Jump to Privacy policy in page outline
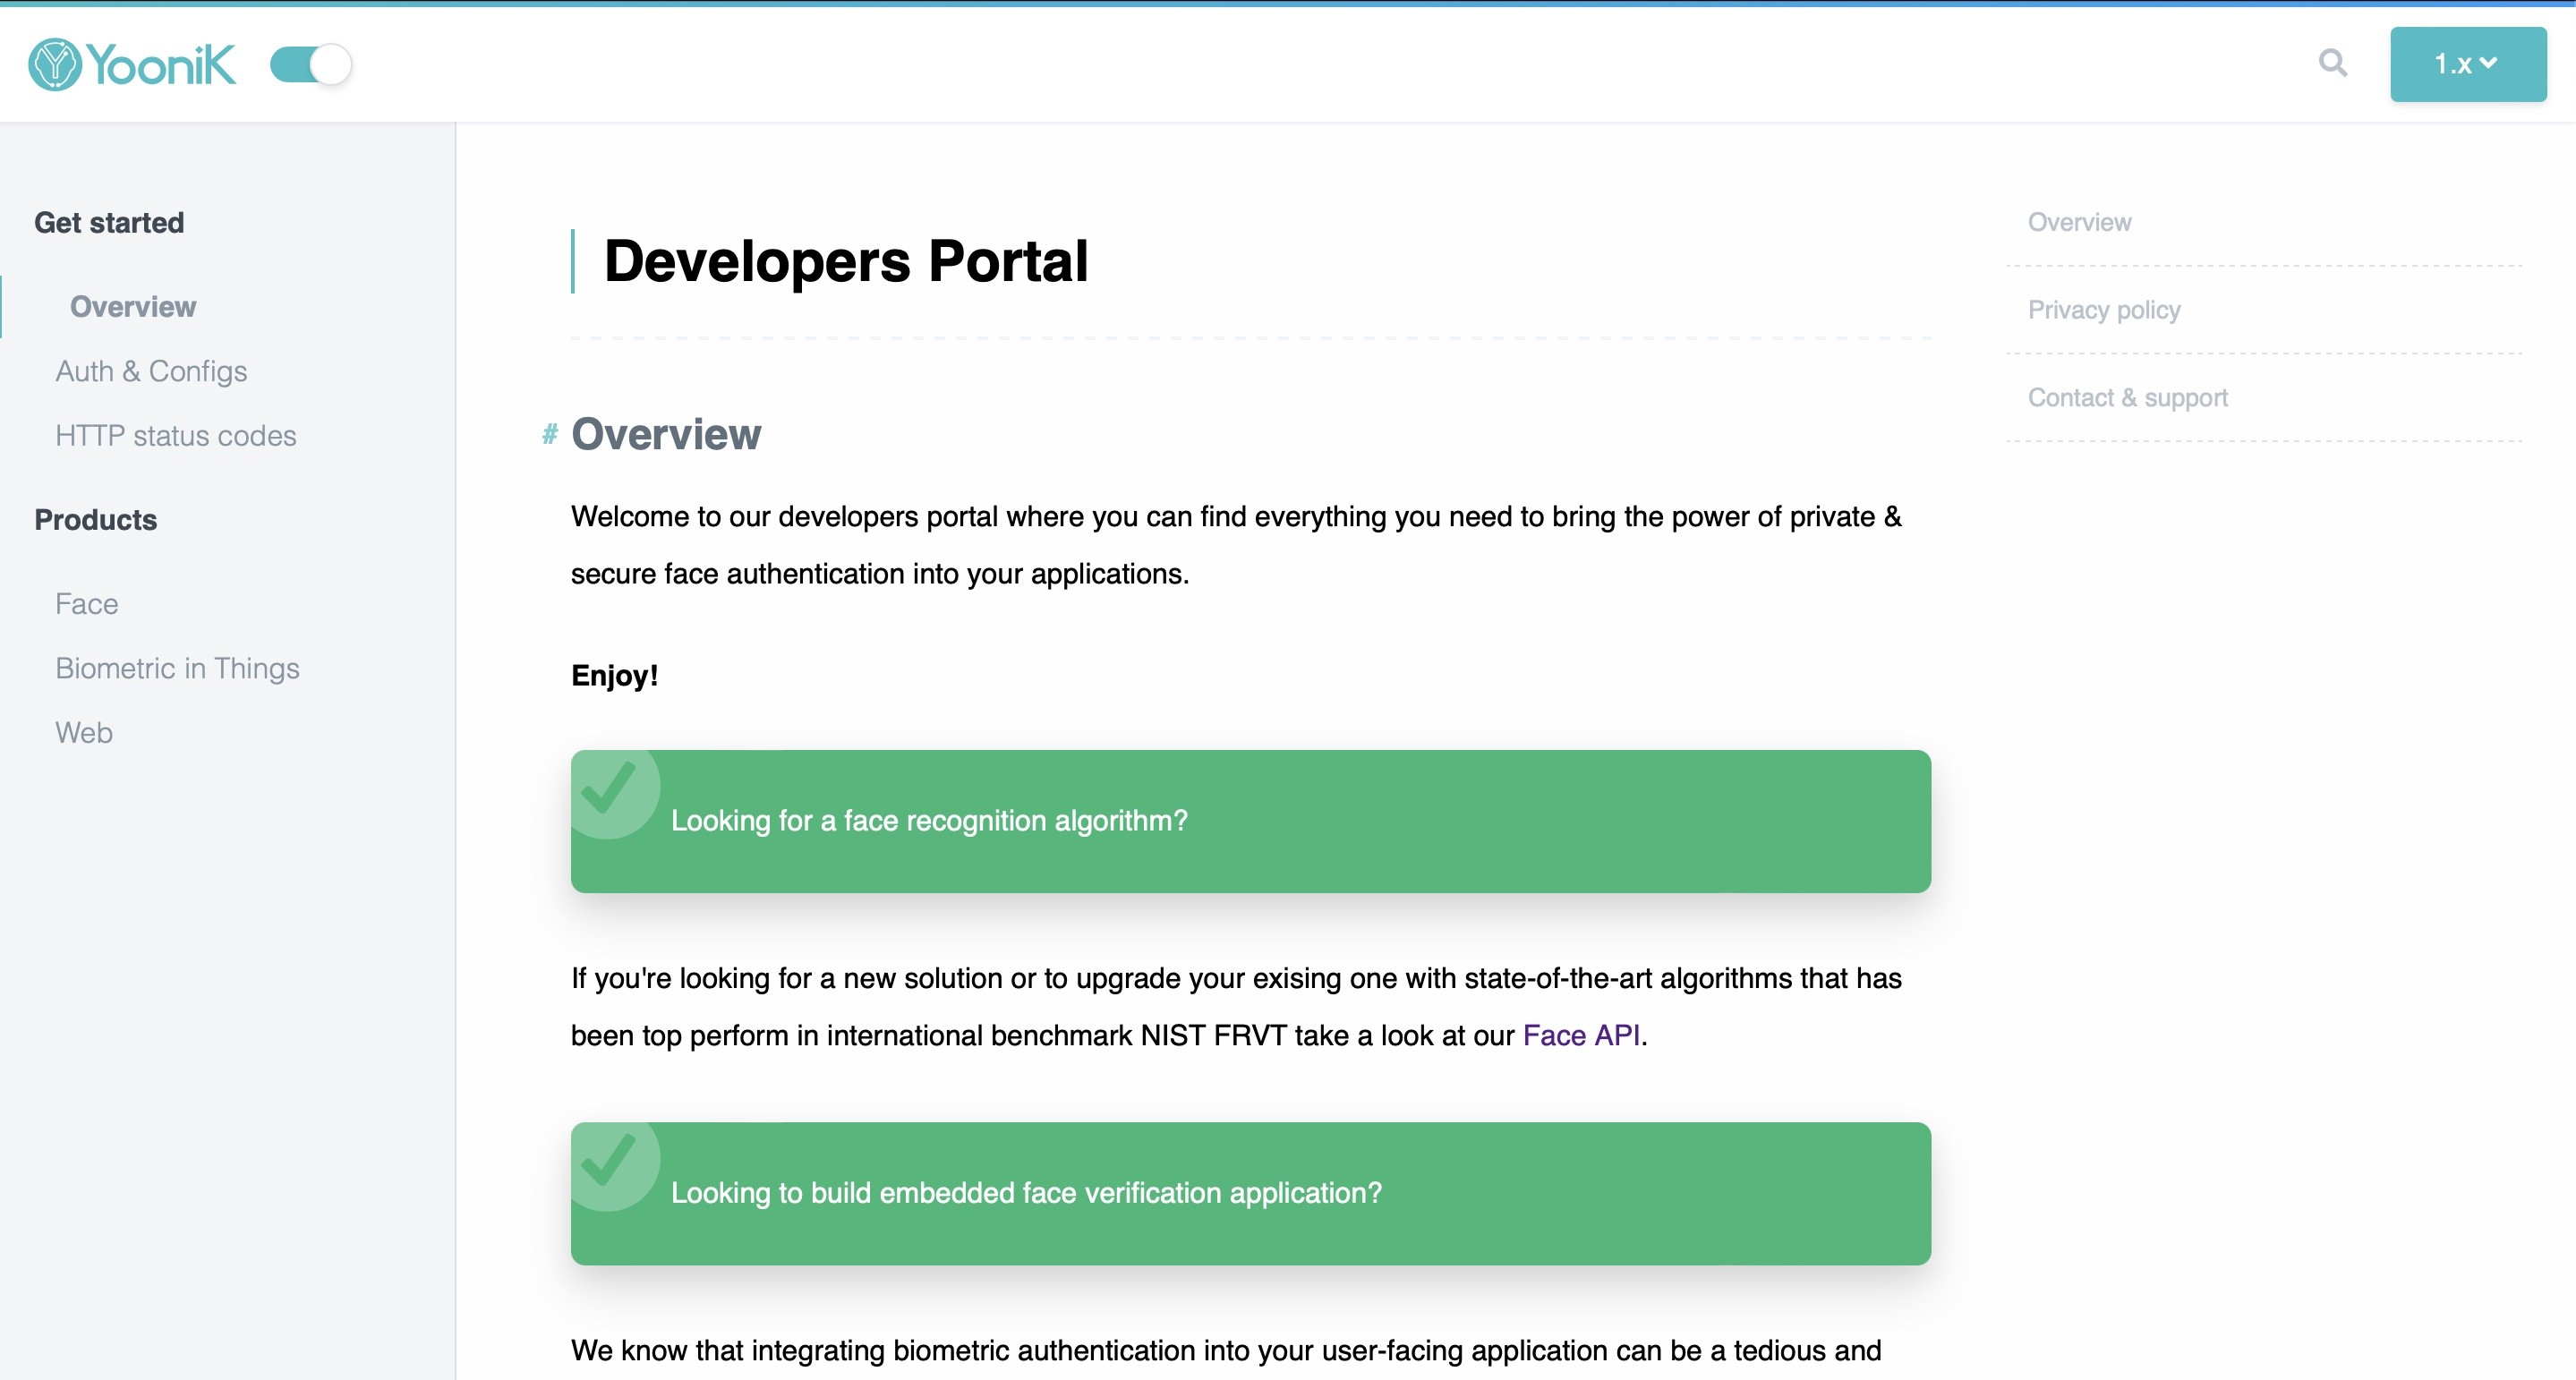 [2103, 310]
